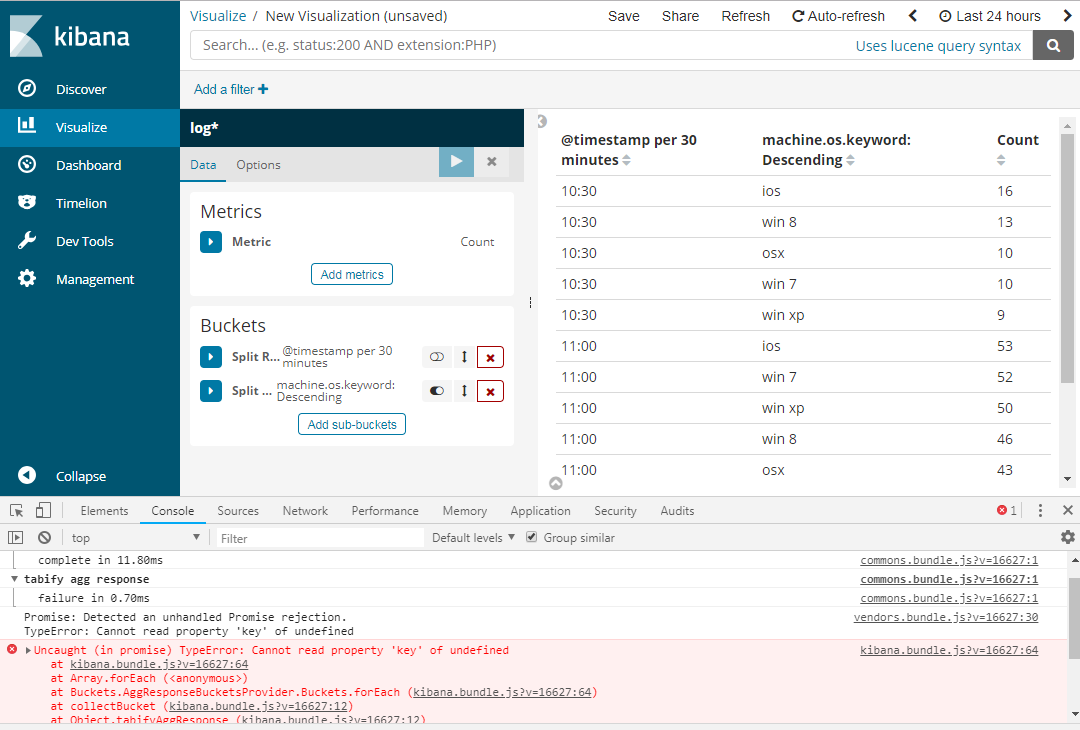The image size is (1080, 730).
Task: Focus the console Filter input
Action: 320,538
